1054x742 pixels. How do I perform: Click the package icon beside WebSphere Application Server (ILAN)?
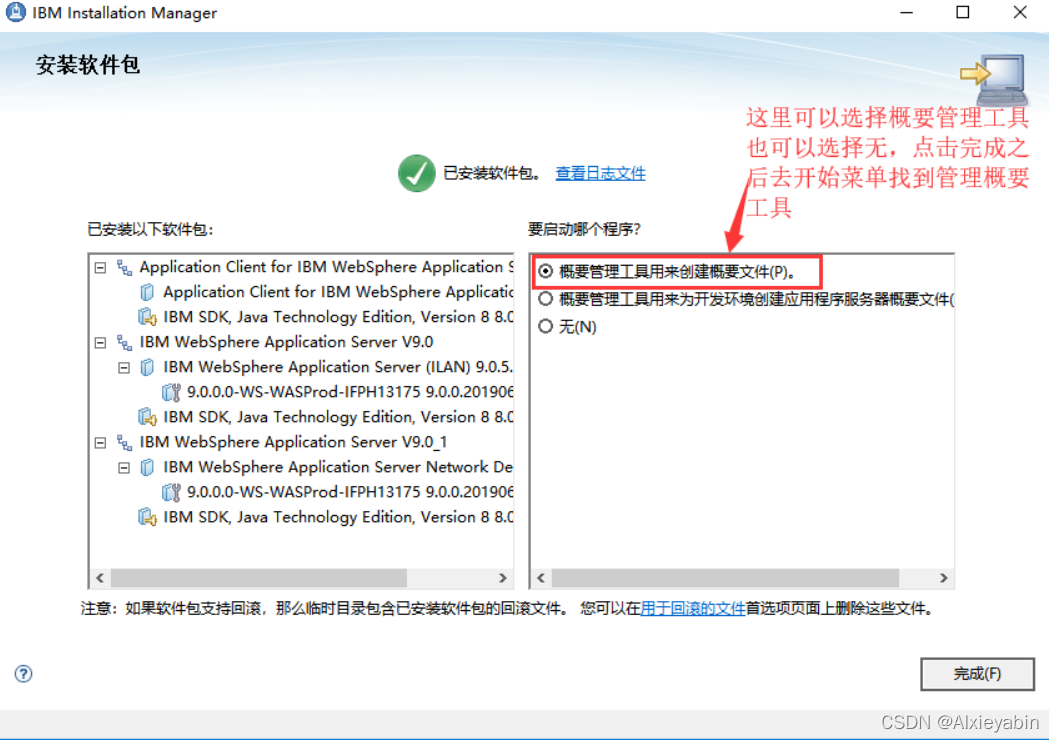(146, 366)
